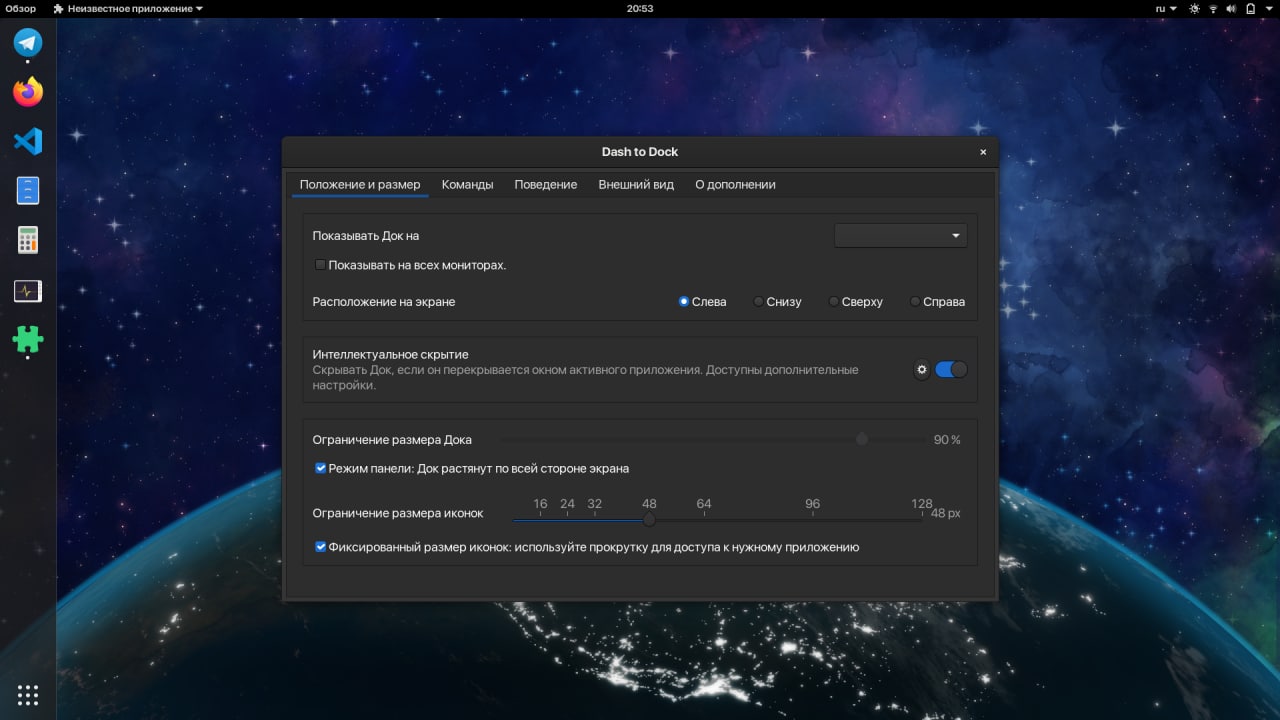Open intelligent hide gear settings
This screenshot has height=720, width=1280.
[922, 370]
